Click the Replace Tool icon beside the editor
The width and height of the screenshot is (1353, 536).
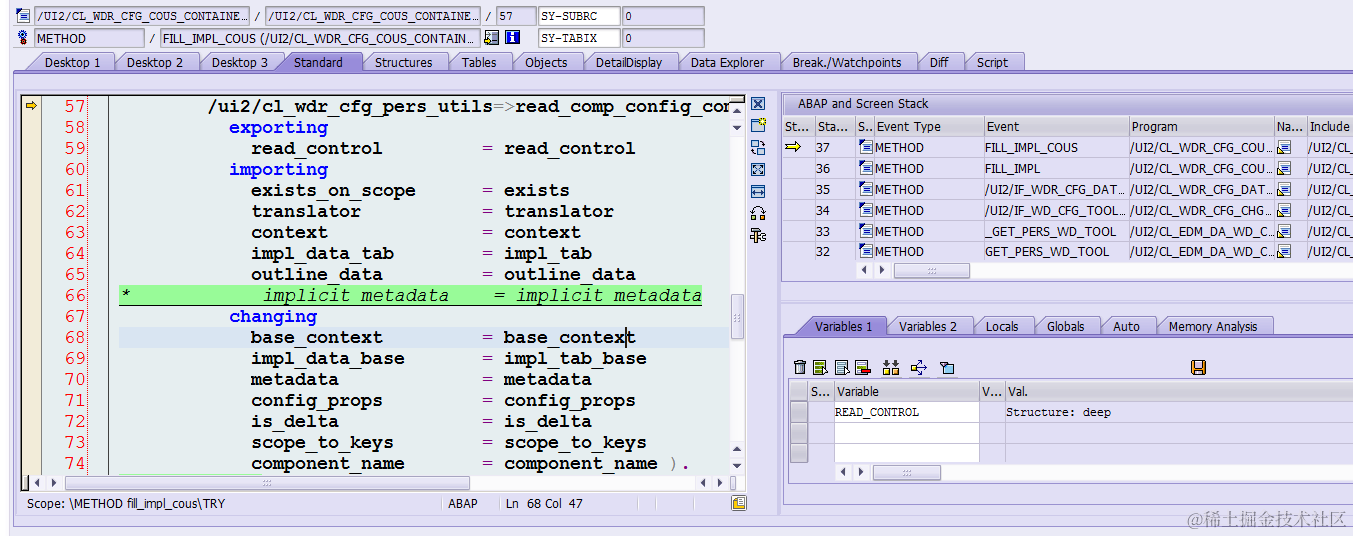point(758,147)
